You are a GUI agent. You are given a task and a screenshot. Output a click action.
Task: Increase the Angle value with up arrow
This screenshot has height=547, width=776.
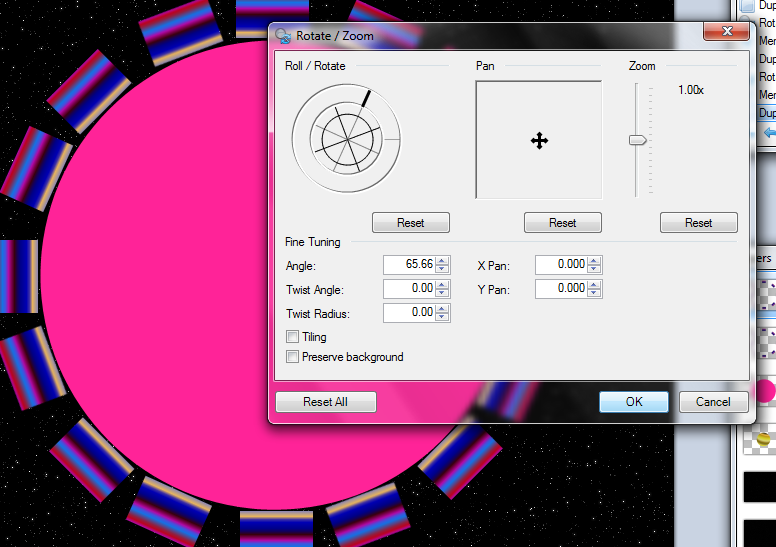pos(443,260)
